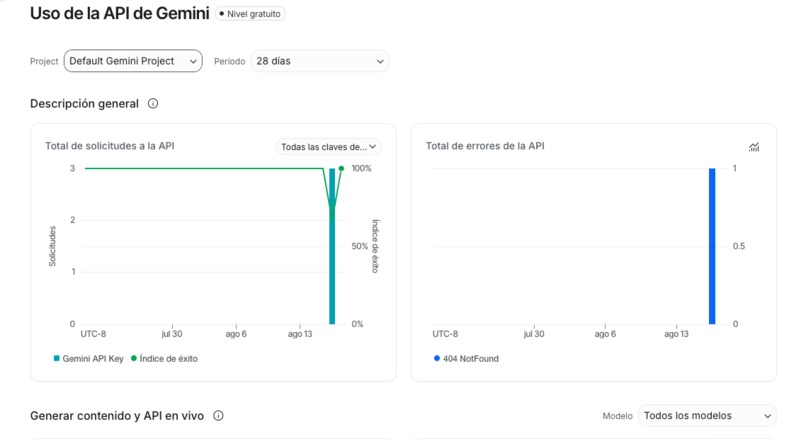This screenshot has width=806, height=441.
Task: Click the blue error bar in the errors chart
Action: (712, 246)
